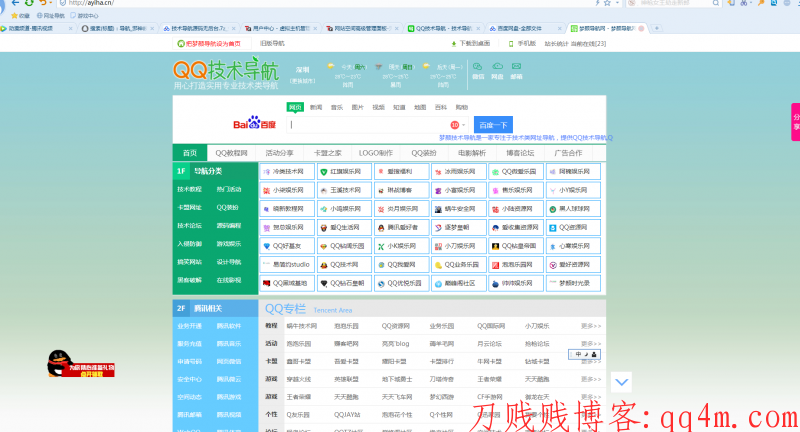Open the 游戏中心 bookmark
Image resolution: width=800 pixels, height=432 pixels.
tap(84, 15)
